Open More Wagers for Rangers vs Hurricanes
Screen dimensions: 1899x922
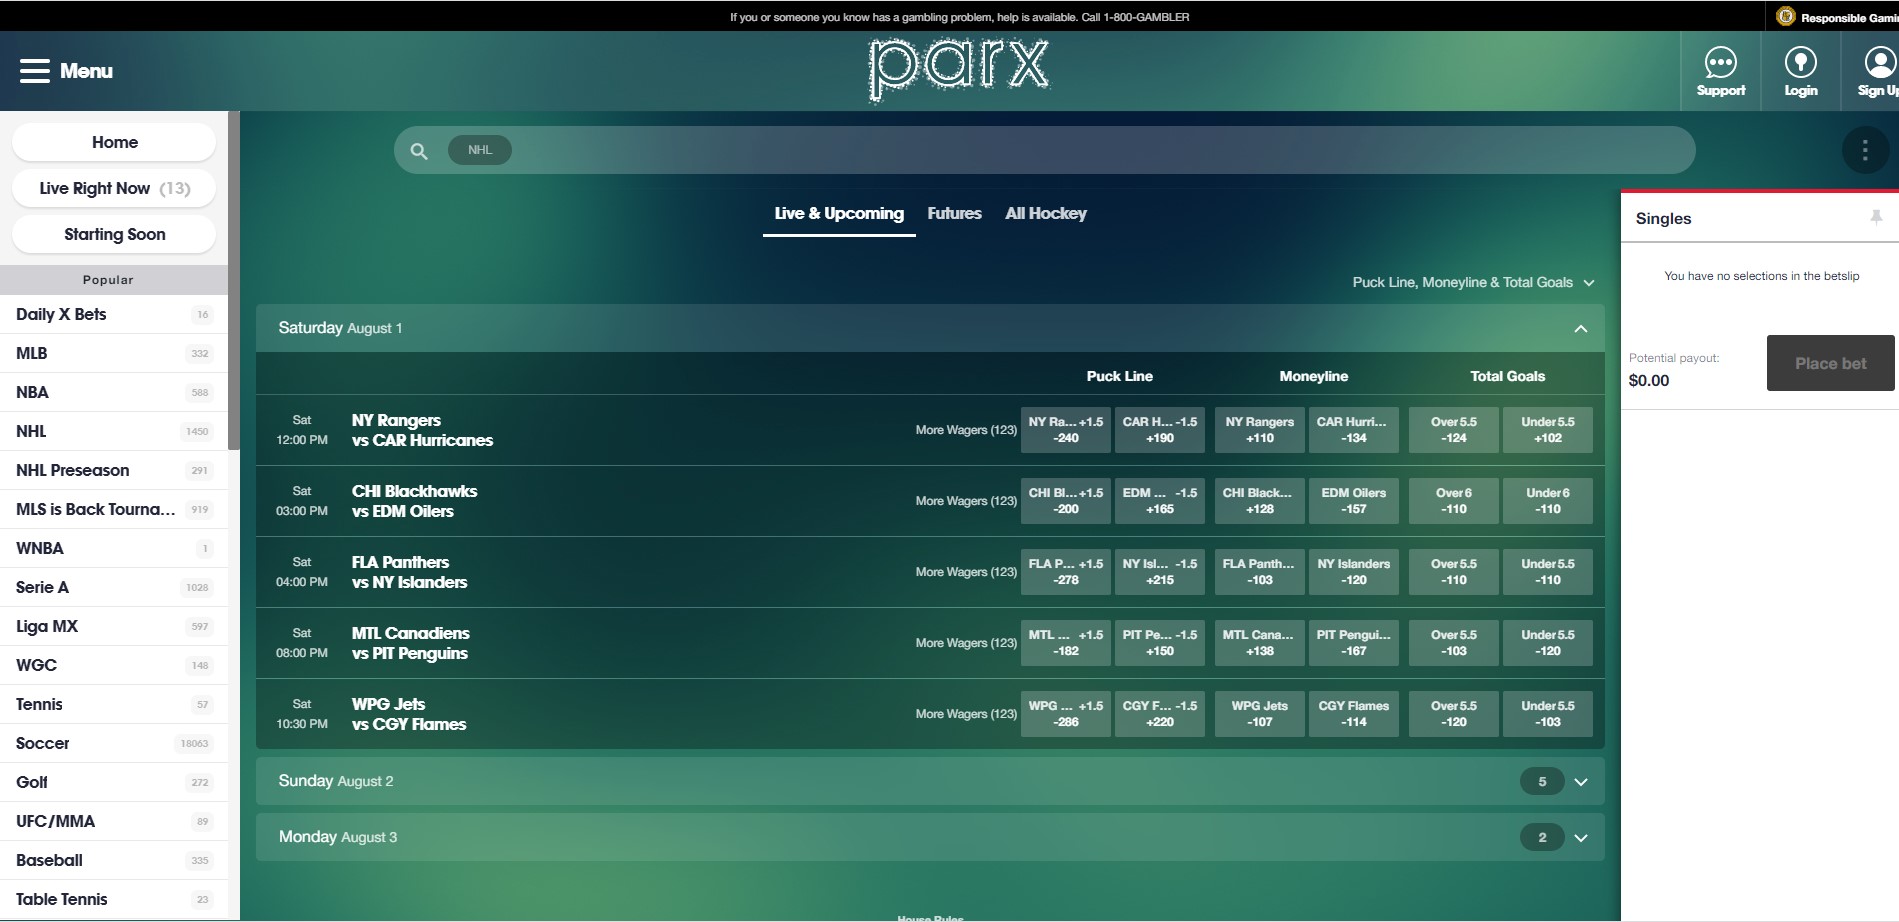pyautogui.click(x=965, y=430)
